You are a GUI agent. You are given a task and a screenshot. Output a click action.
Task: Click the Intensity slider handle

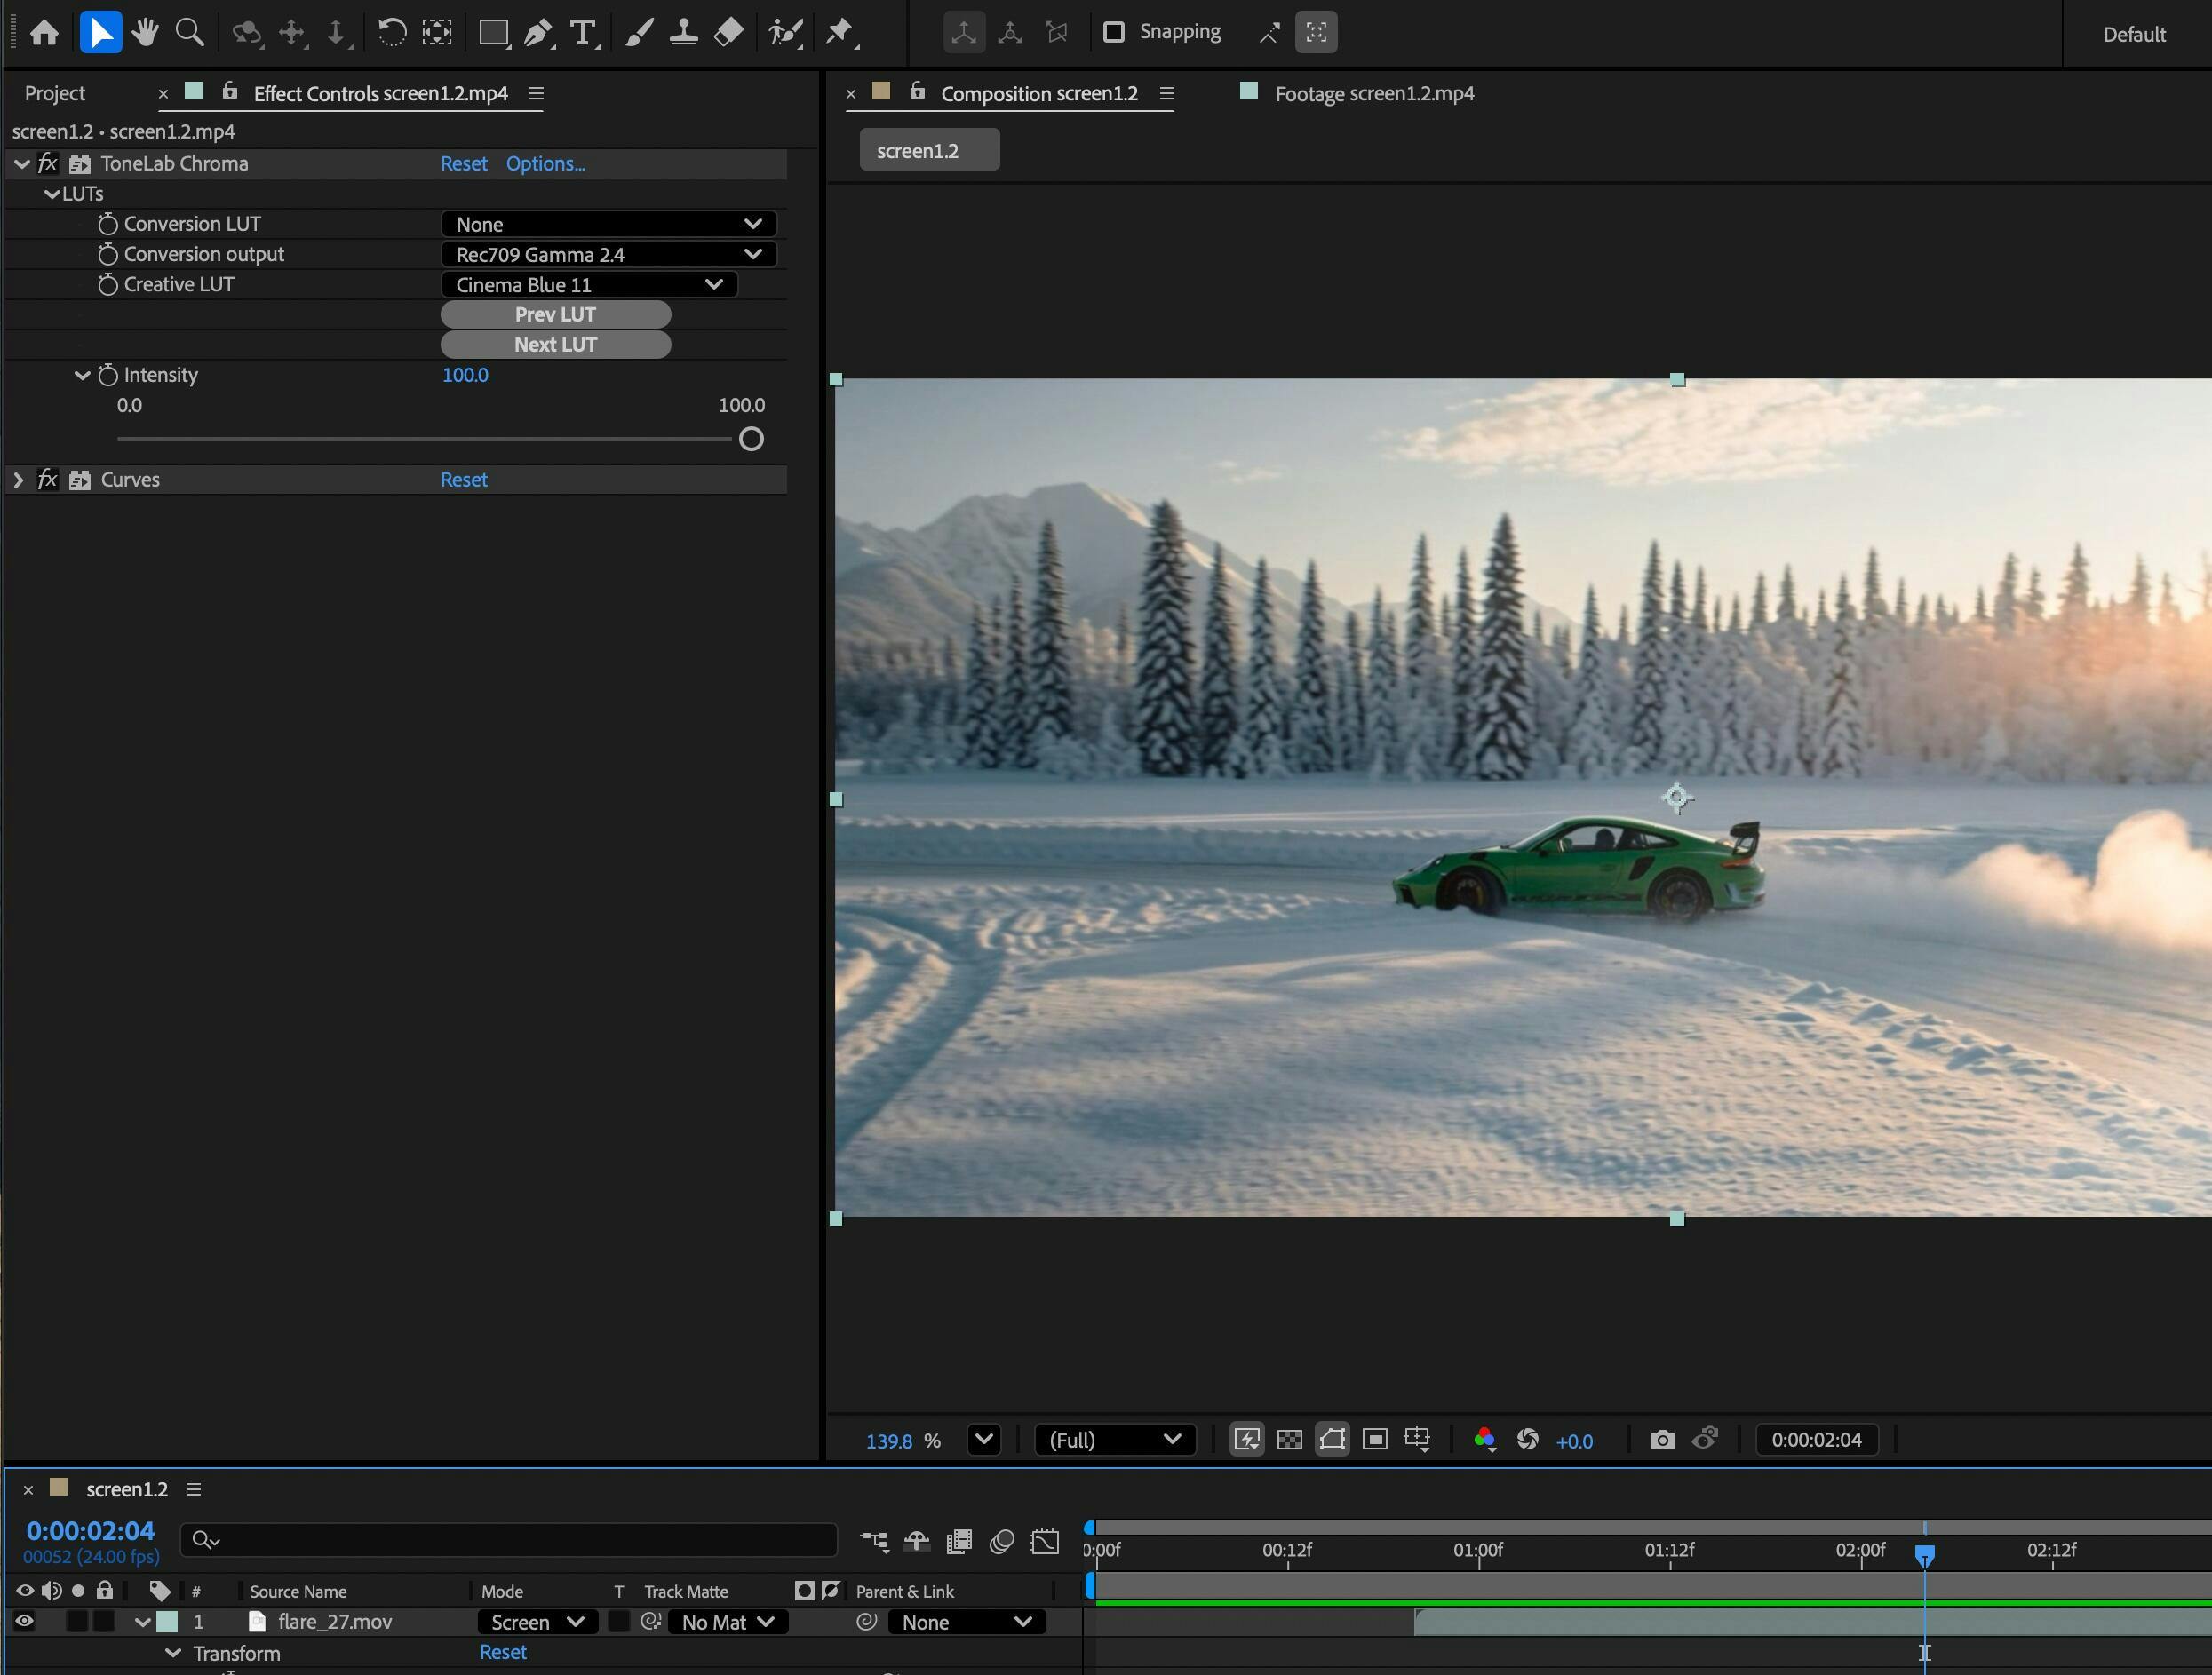(751, 439)
